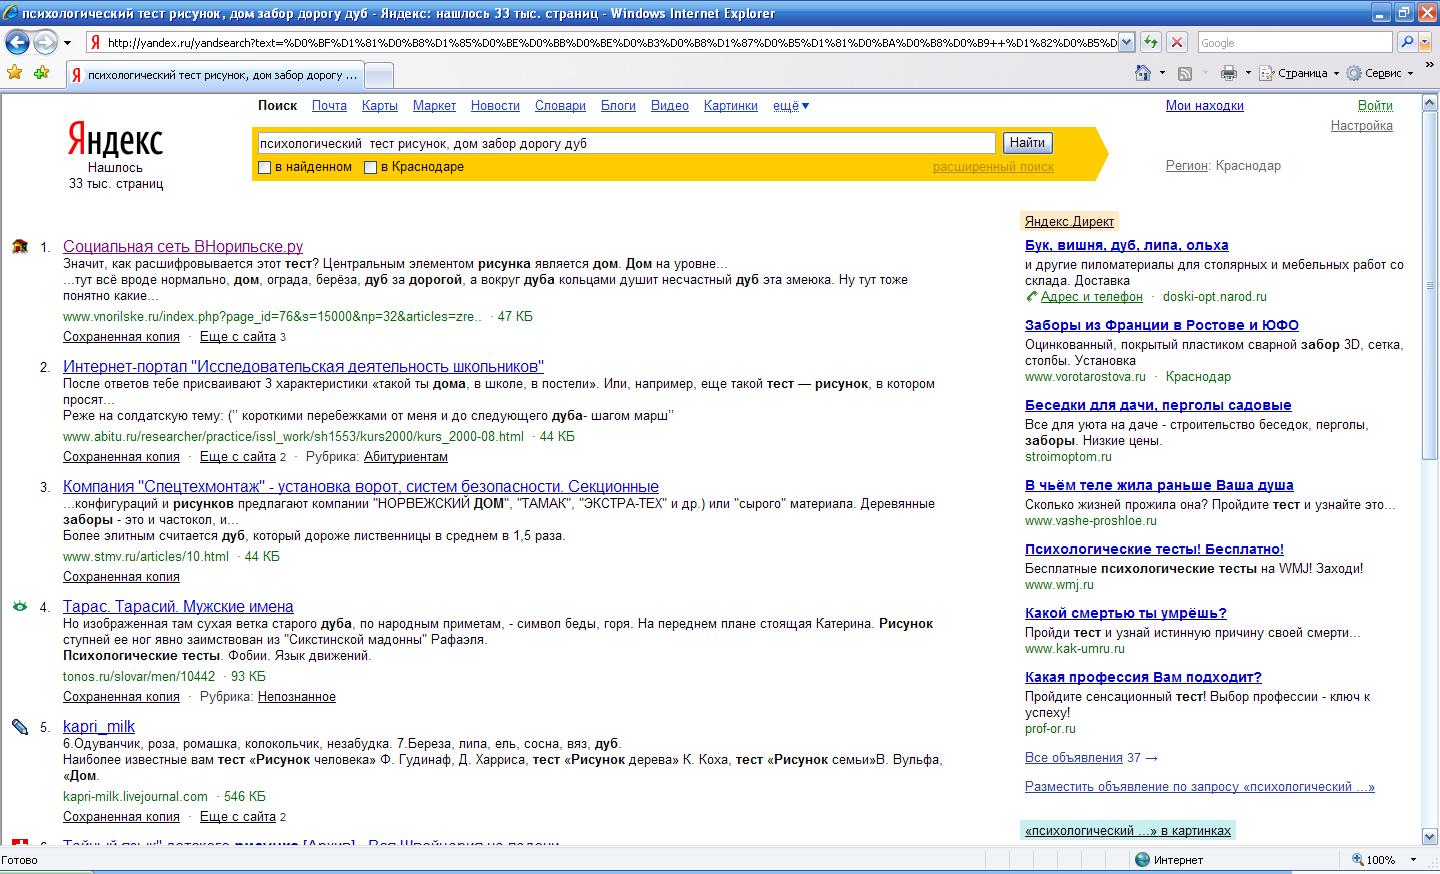Viewport: 1440px width, 874px height.
Task: Expand the search provider options dropdown
Action: [x=1425, y=42]
